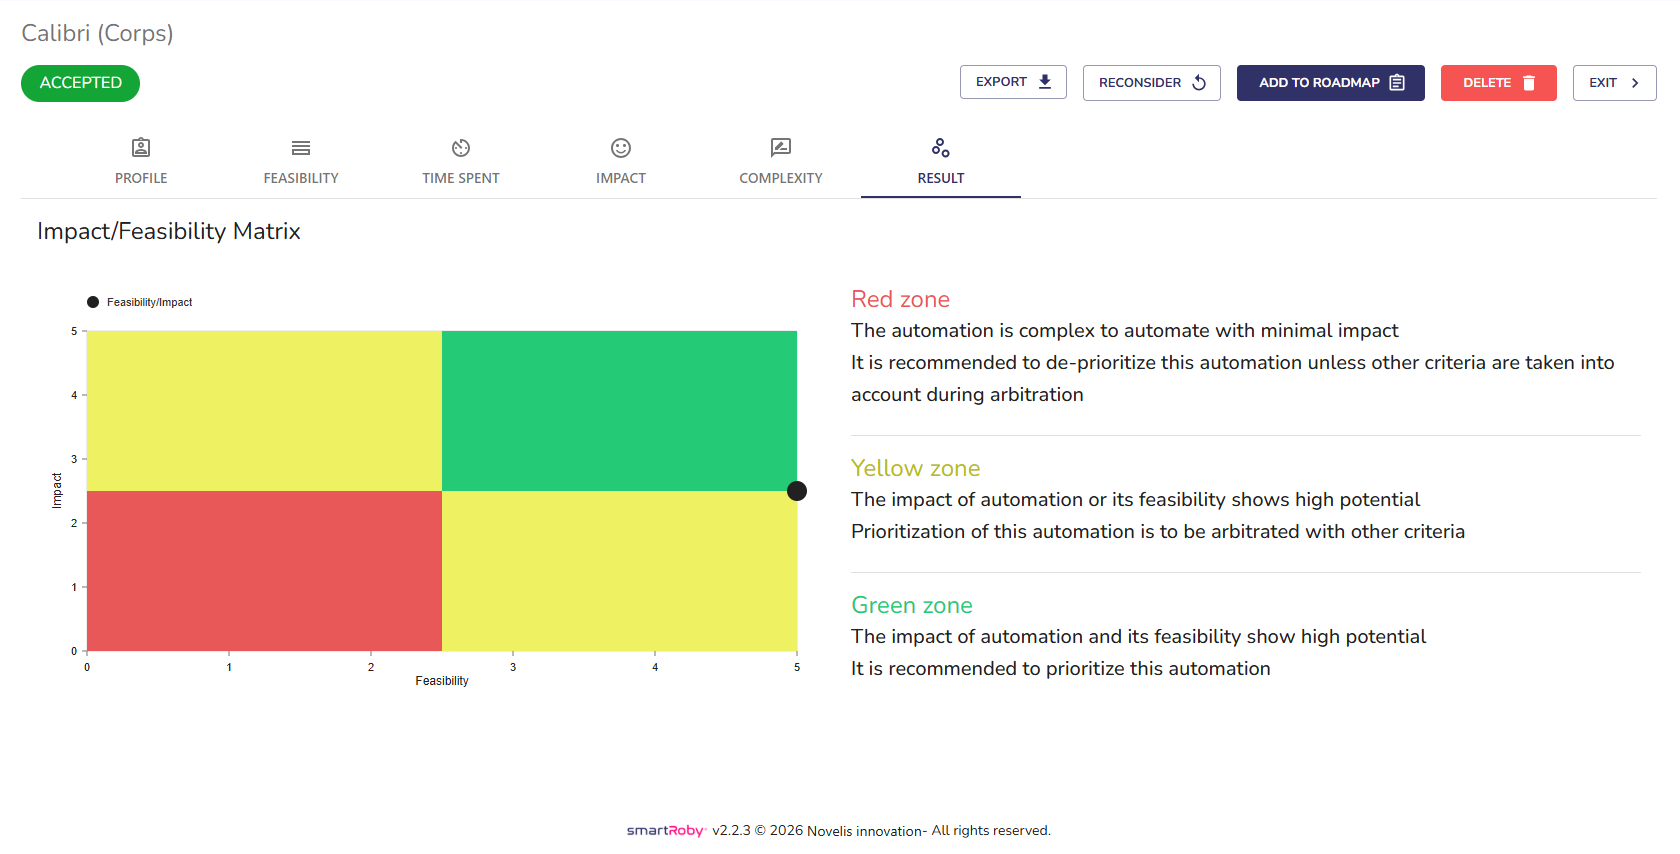Click the Reconsider circular arrow icon
The image size is (1680, 854).
pyautogui.click(x=1199, y=83)
